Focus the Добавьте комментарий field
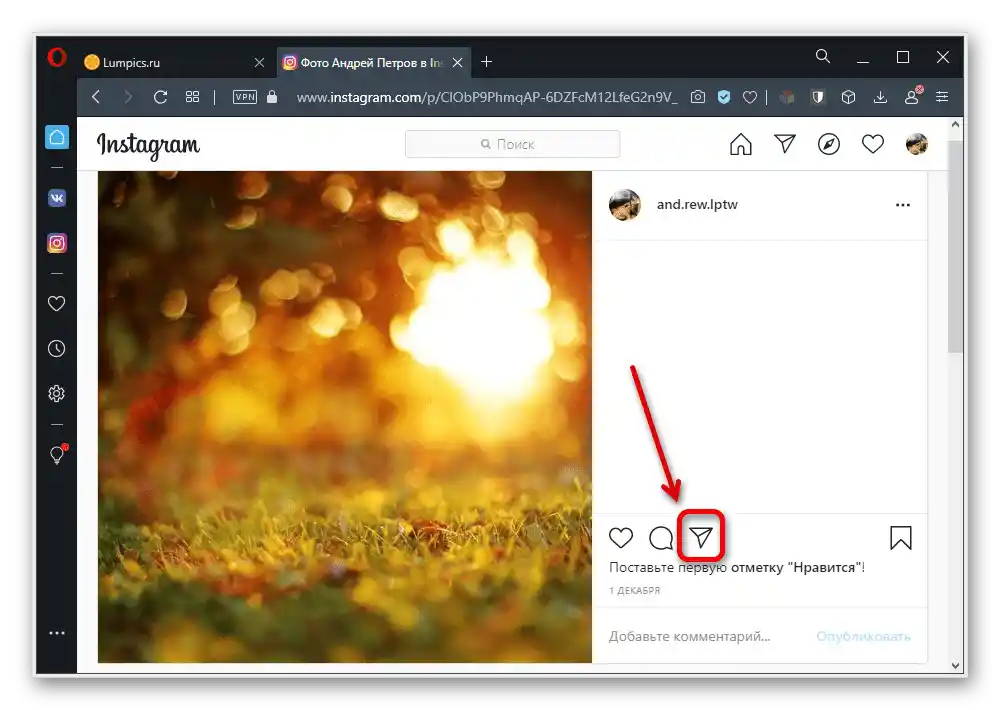This screenshot has width=1000, height=710. 689,636
